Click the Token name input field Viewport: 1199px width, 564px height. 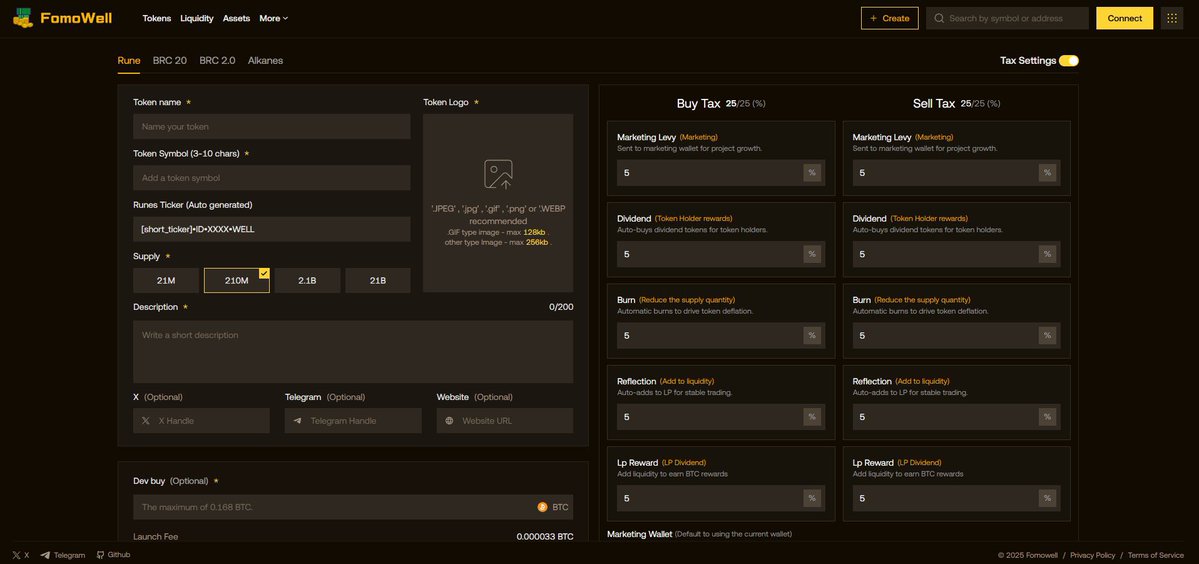coord(271,126)
